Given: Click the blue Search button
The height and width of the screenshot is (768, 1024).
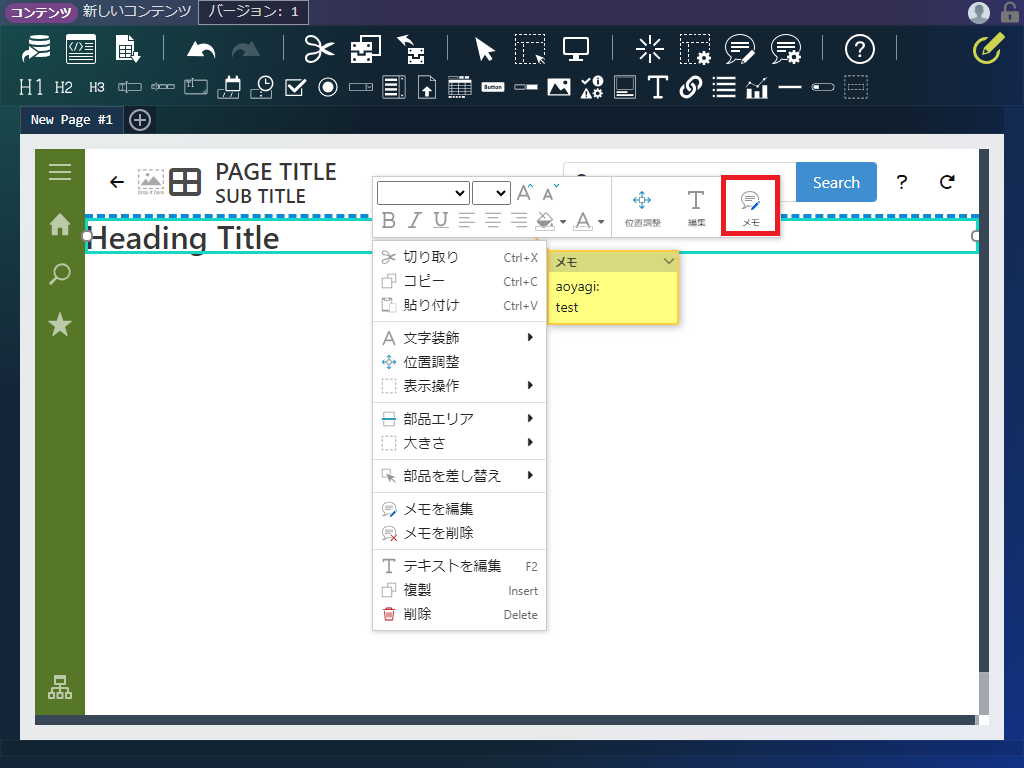Looking at the screenshot, I should click(x=836, y=182).
